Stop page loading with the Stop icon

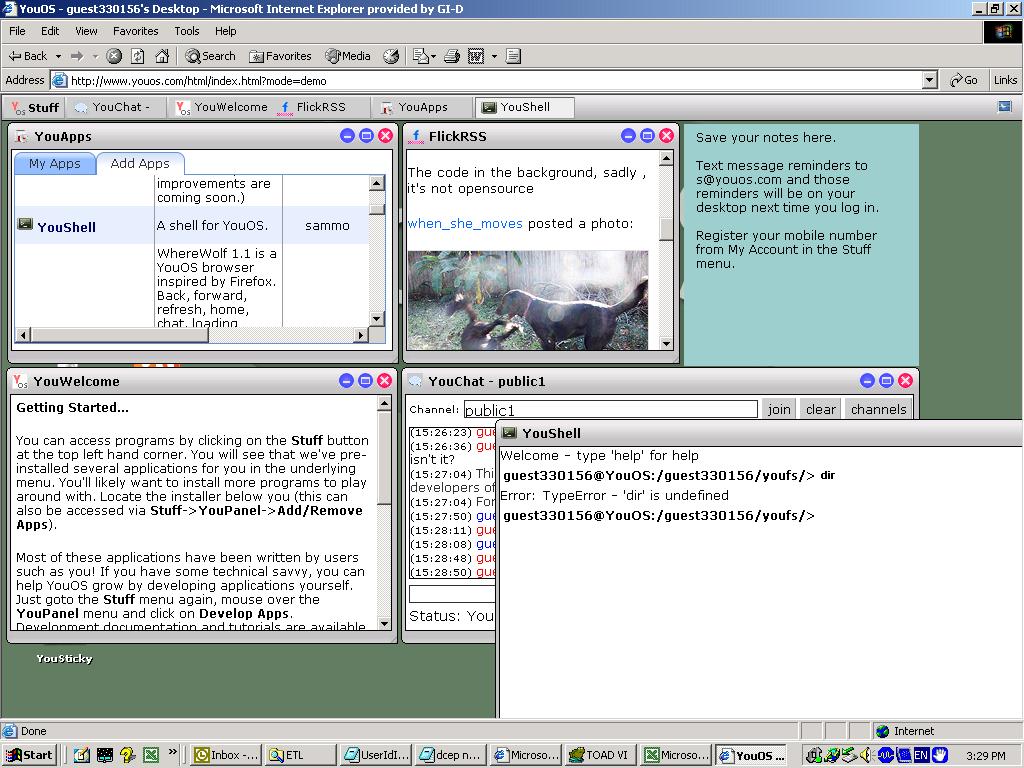(114, 56)
